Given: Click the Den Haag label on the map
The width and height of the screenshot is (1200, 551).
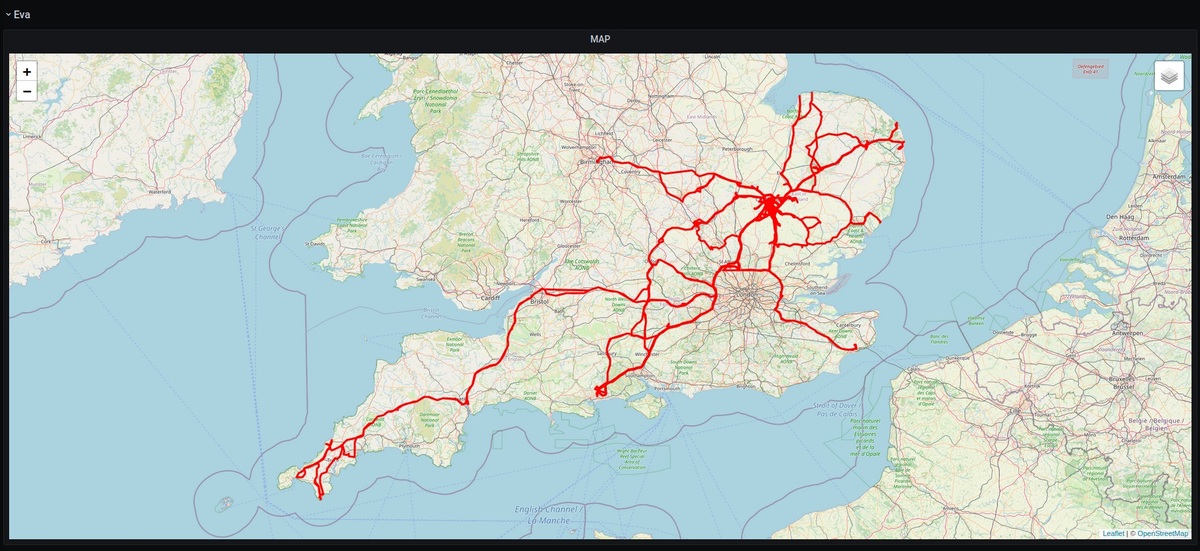Looking at the screenshot, I should coord(1118,216).
